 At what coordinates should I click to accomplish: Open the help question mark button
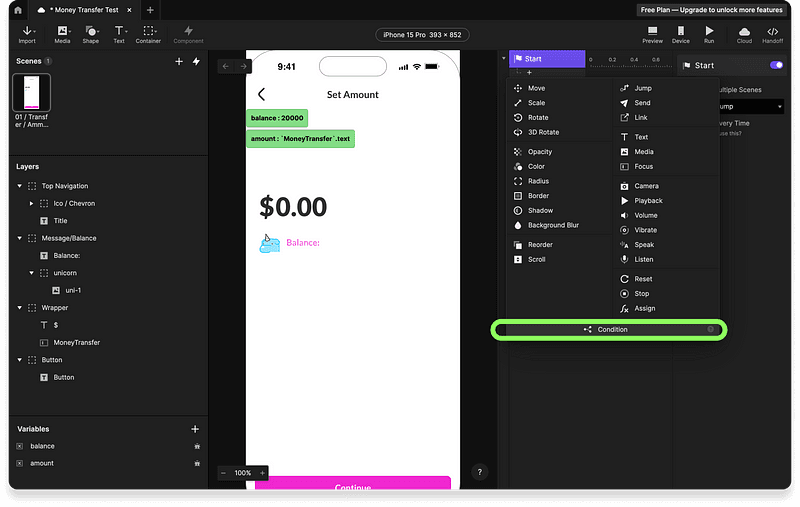480,472
